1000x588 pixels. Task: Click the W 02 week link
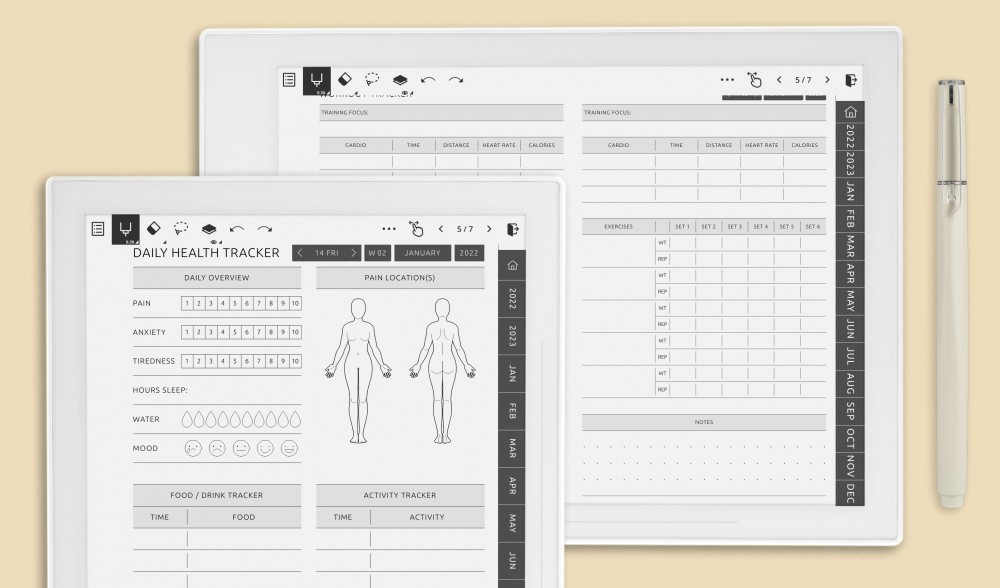click(x=377, y=253)
